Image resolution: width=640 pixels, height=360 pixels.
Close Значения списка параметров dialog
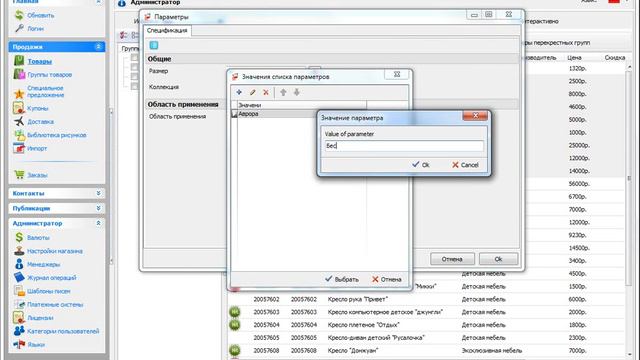coord(397,74)
